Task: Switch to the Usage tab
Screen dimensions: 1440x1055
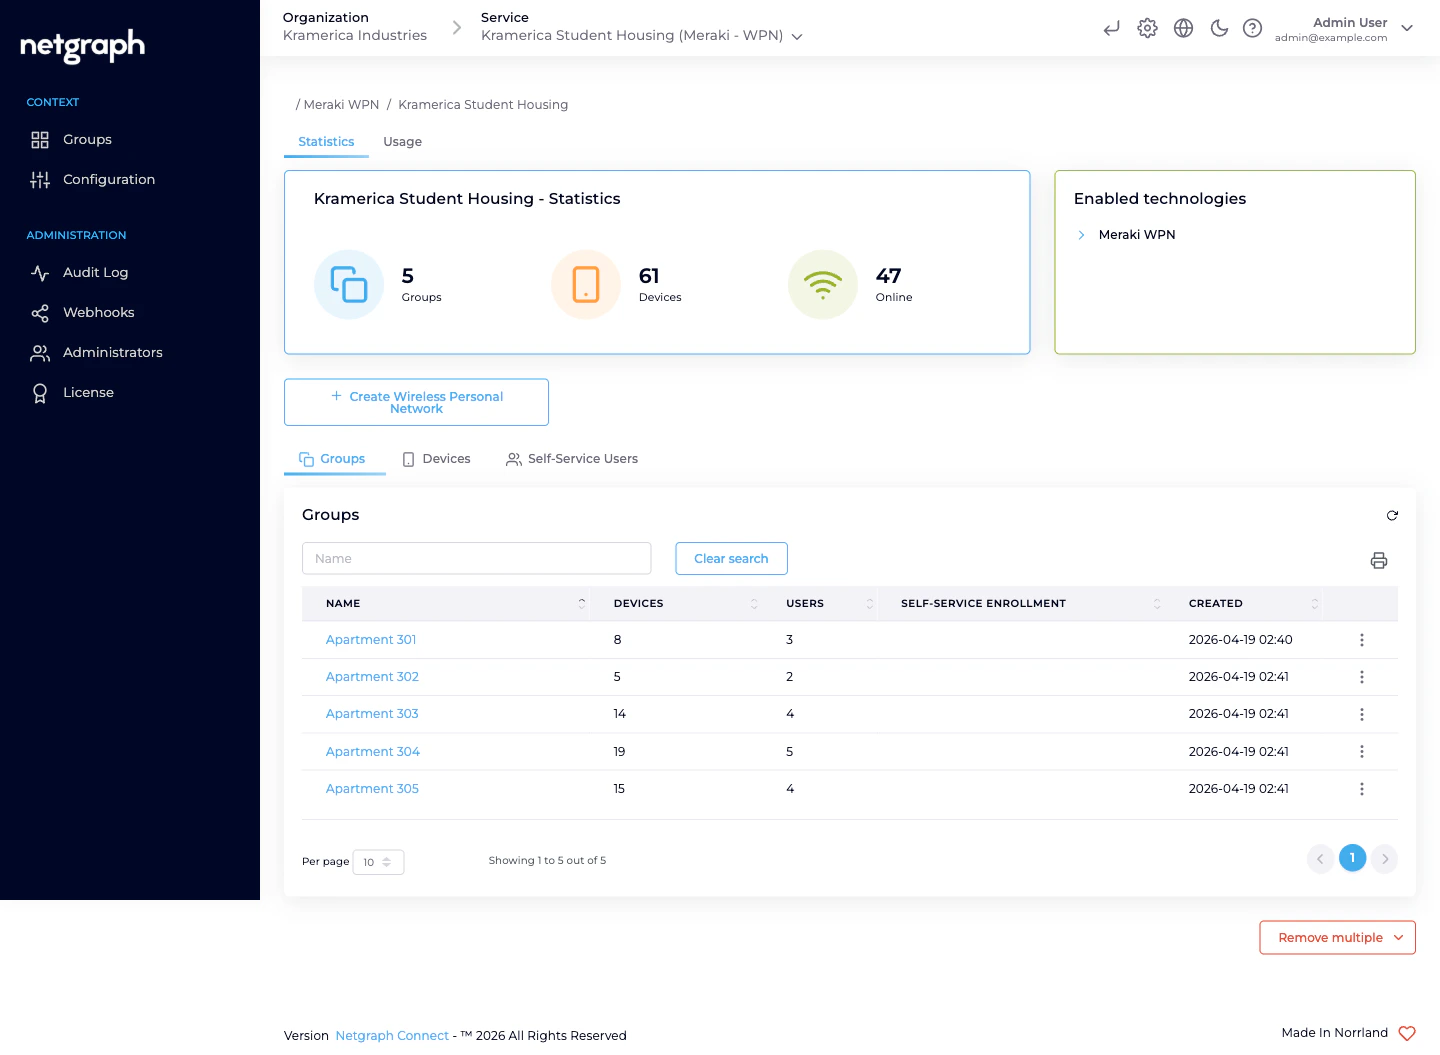Action: pos(402,141)
